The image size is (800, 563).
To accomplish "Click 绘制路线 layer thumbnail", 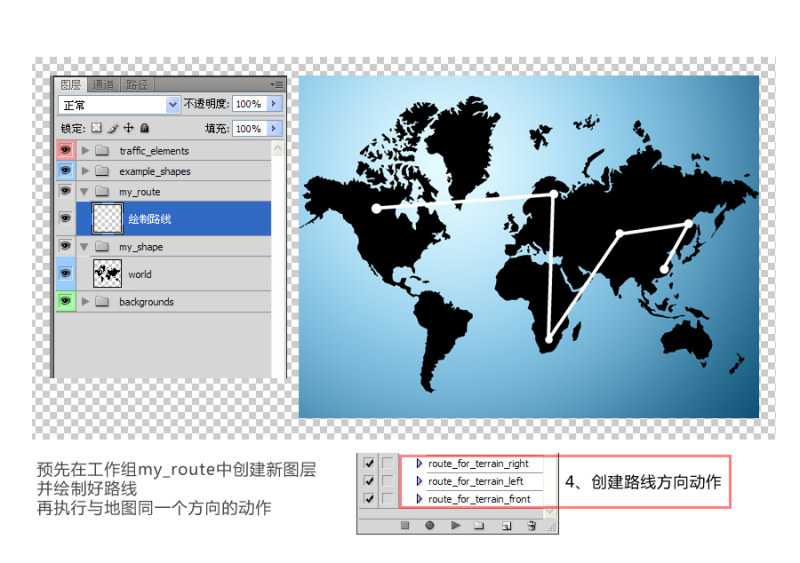I will pos(107,218).
